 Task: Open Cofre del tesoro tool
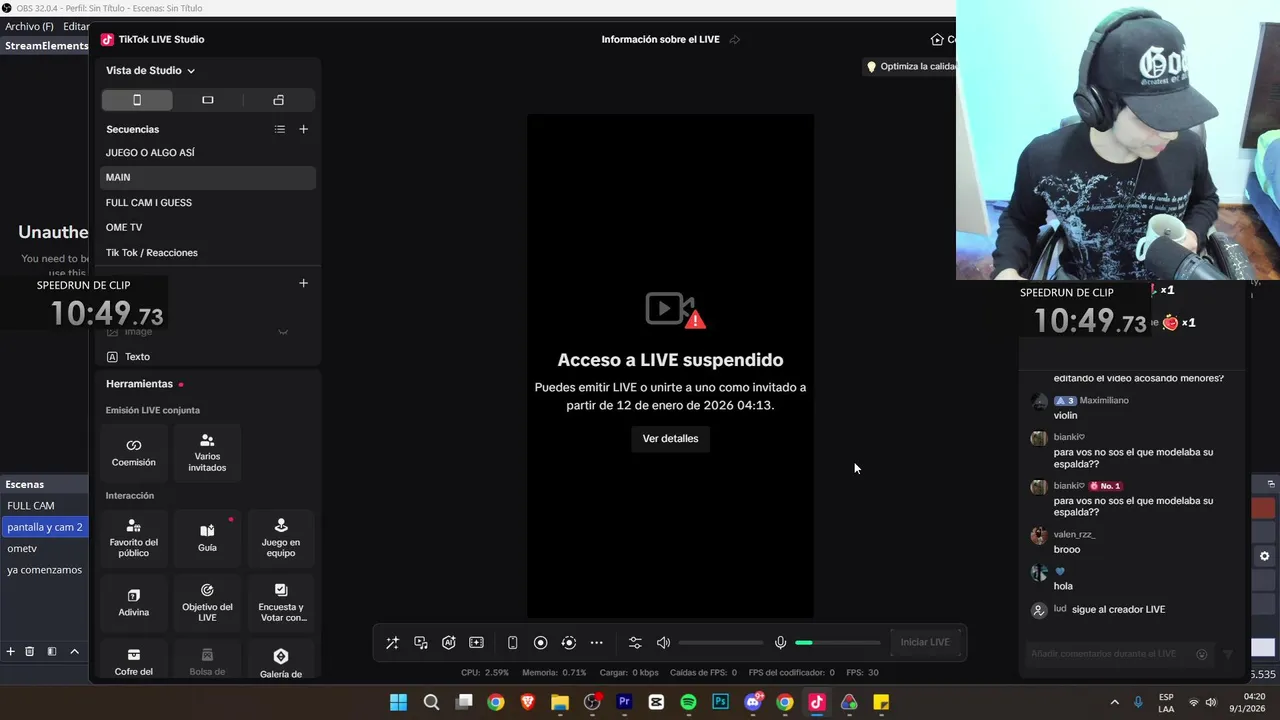(x=134, y=660)
